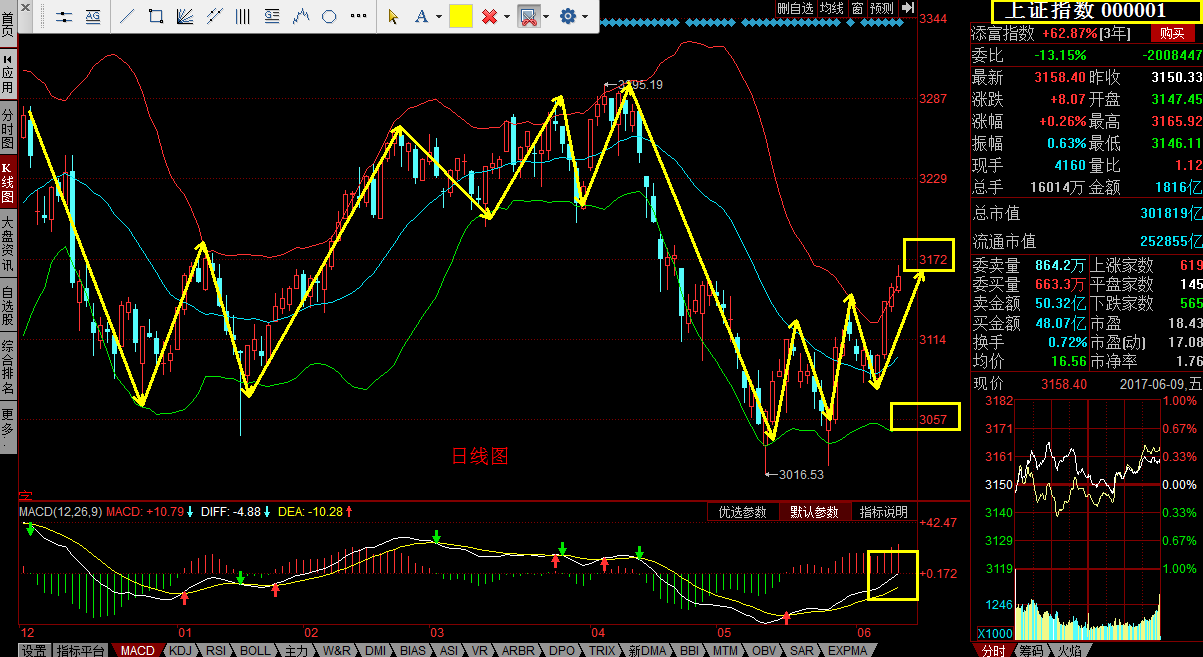Click the wave line drawing tool
This screenshot has width=1203, height=657.
[x=301, y=16]
